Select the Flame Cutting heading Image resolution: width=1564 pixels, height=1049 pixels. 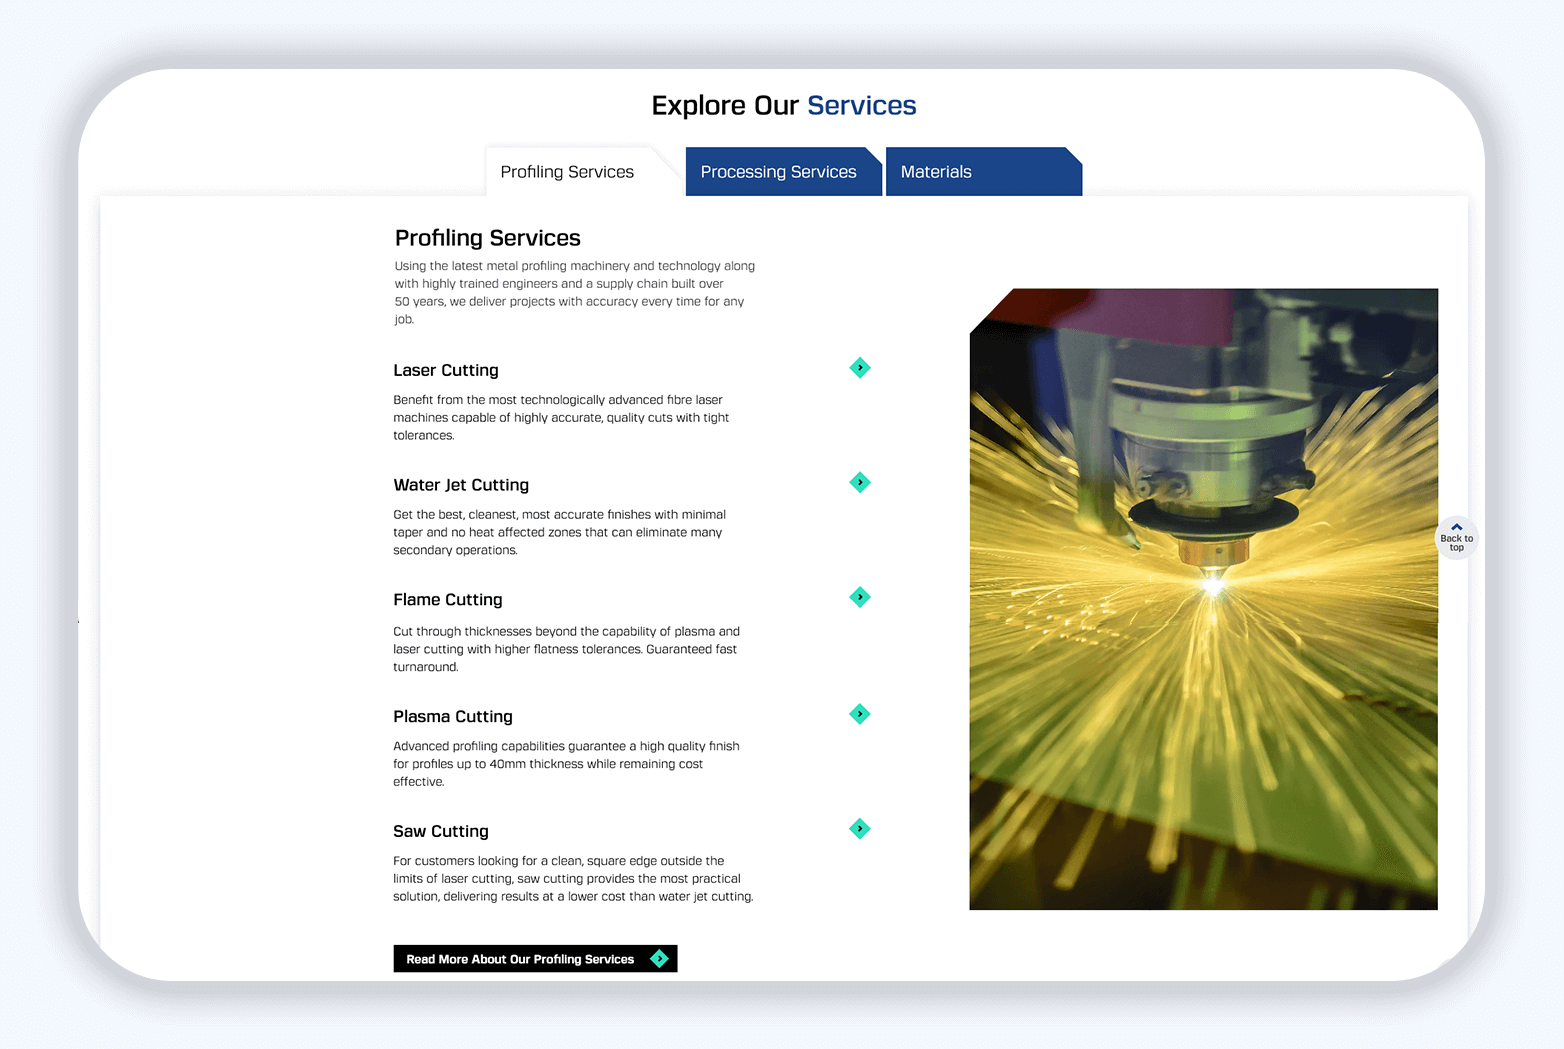click(x=448, y=600)
